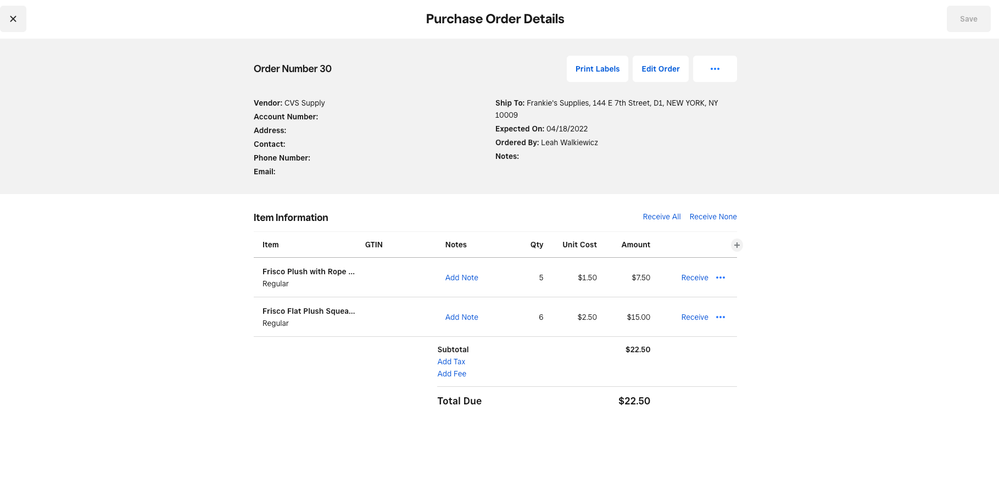This screenshot has height=493, width=999.
Task: Select the Frisco Plush with Rope item name
Action: 308,271
